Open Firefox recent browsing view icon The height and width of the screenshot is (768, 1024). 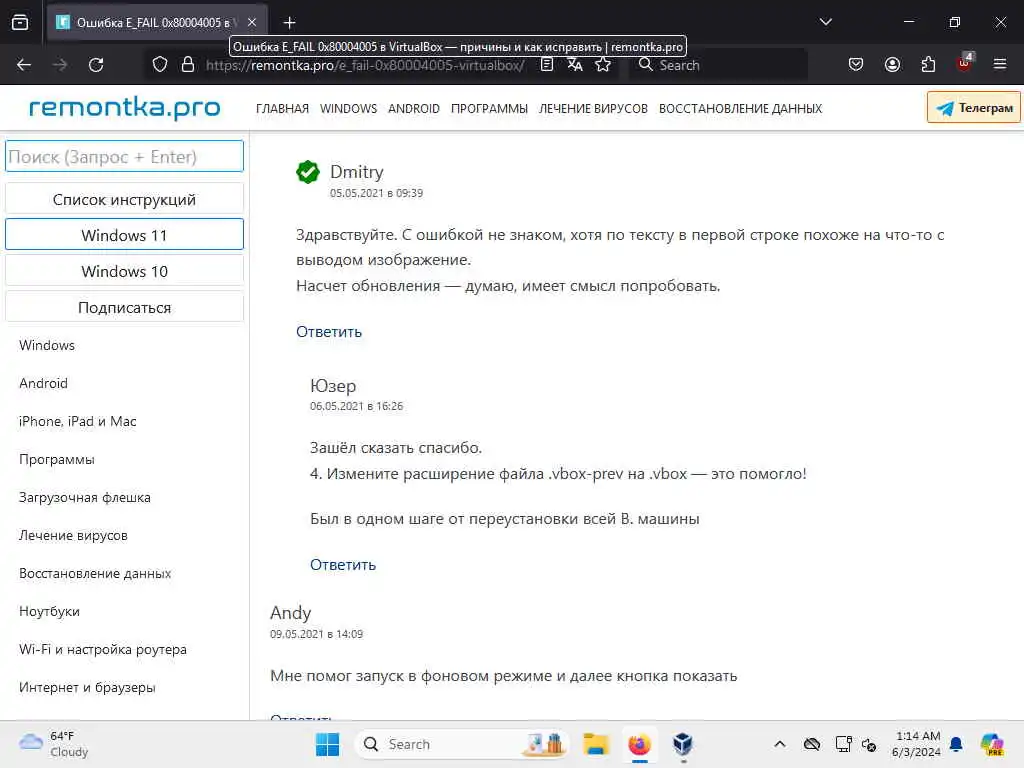(20, 22)
